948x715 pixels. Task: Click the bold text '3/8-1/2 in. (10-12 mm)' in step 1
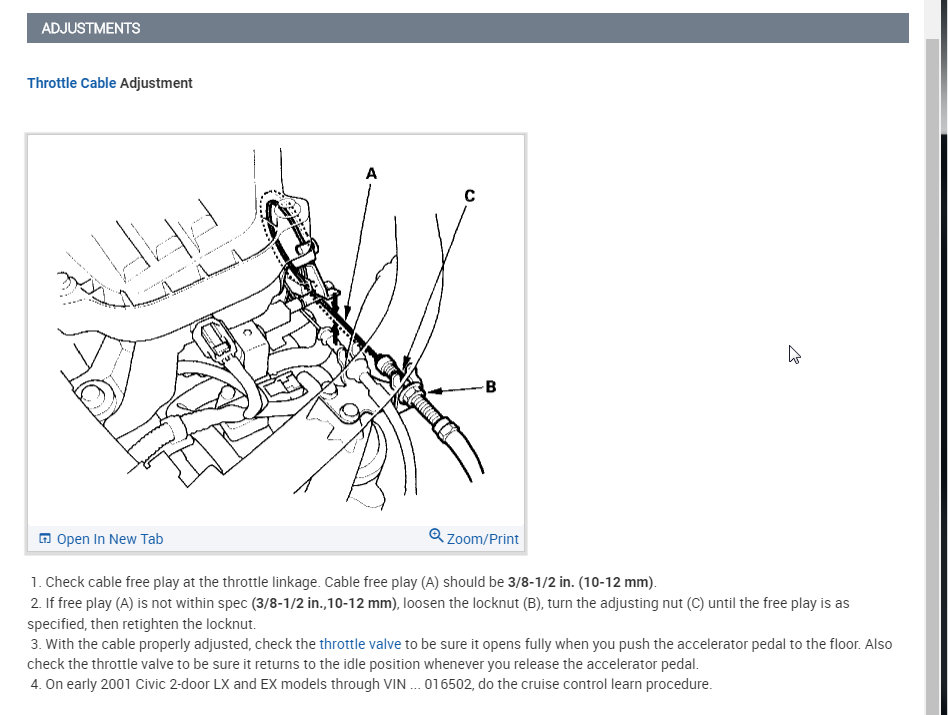click(x=580, y=583)
